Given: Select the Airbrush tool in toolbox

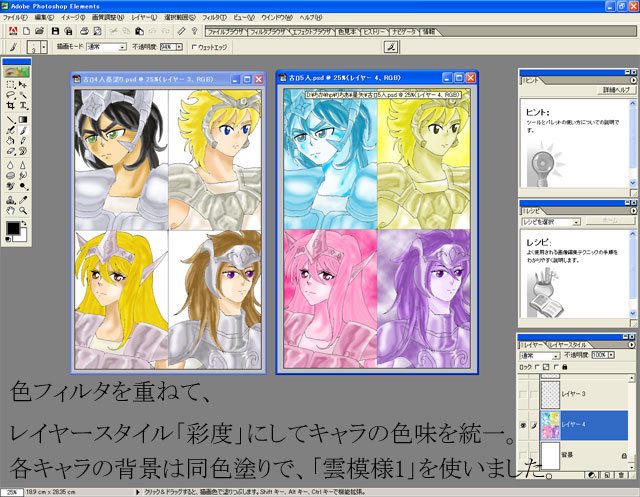Looking at the screenshot, I should [x=11, y=130].
